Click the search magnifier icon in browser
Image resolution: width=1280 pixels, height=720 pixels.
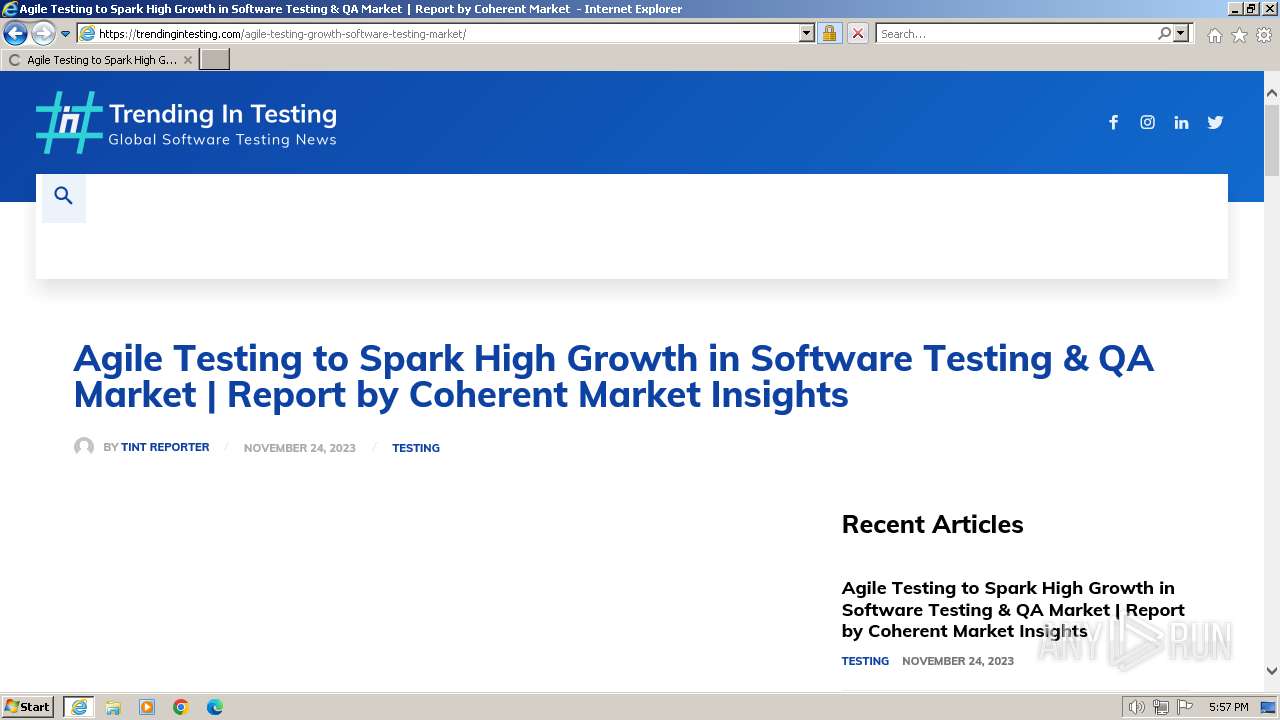1164,33
